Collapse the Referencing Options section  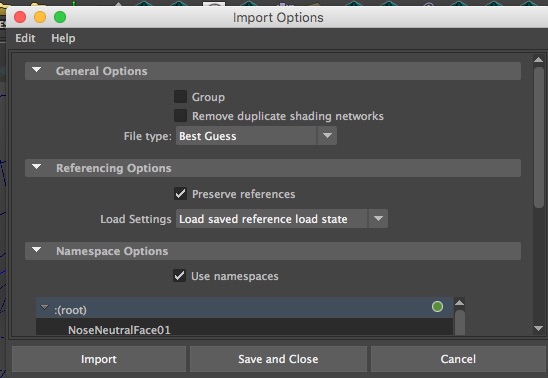(x=36, y=167)
